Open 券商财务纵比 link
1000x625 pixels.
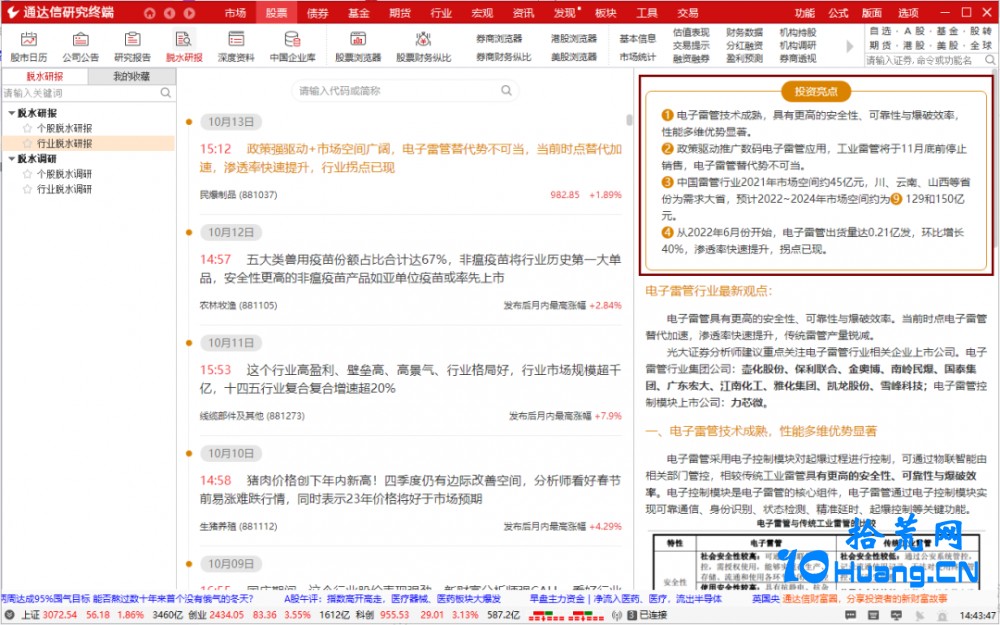[503, 57]
